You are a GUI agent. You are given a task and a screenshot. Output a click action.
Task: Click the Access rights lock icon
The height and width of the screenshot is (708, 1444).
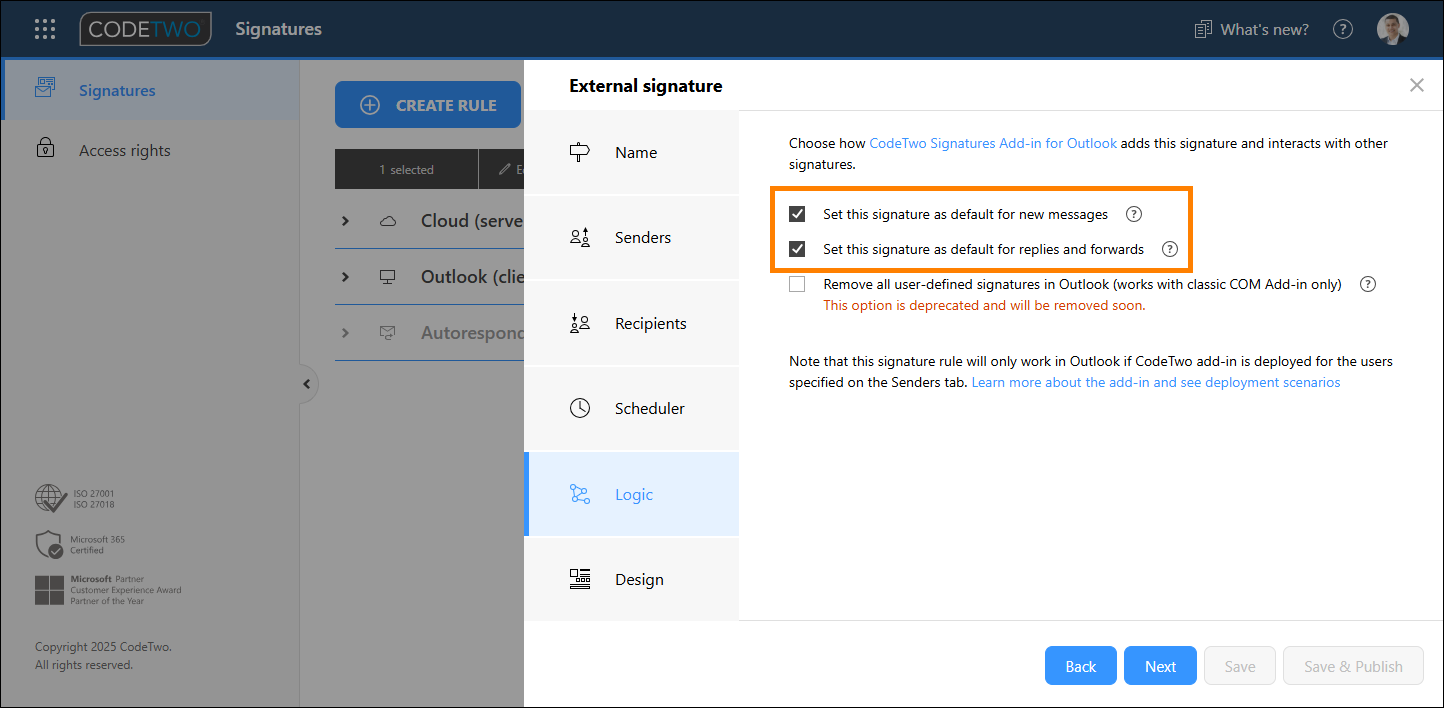point(45,149)
